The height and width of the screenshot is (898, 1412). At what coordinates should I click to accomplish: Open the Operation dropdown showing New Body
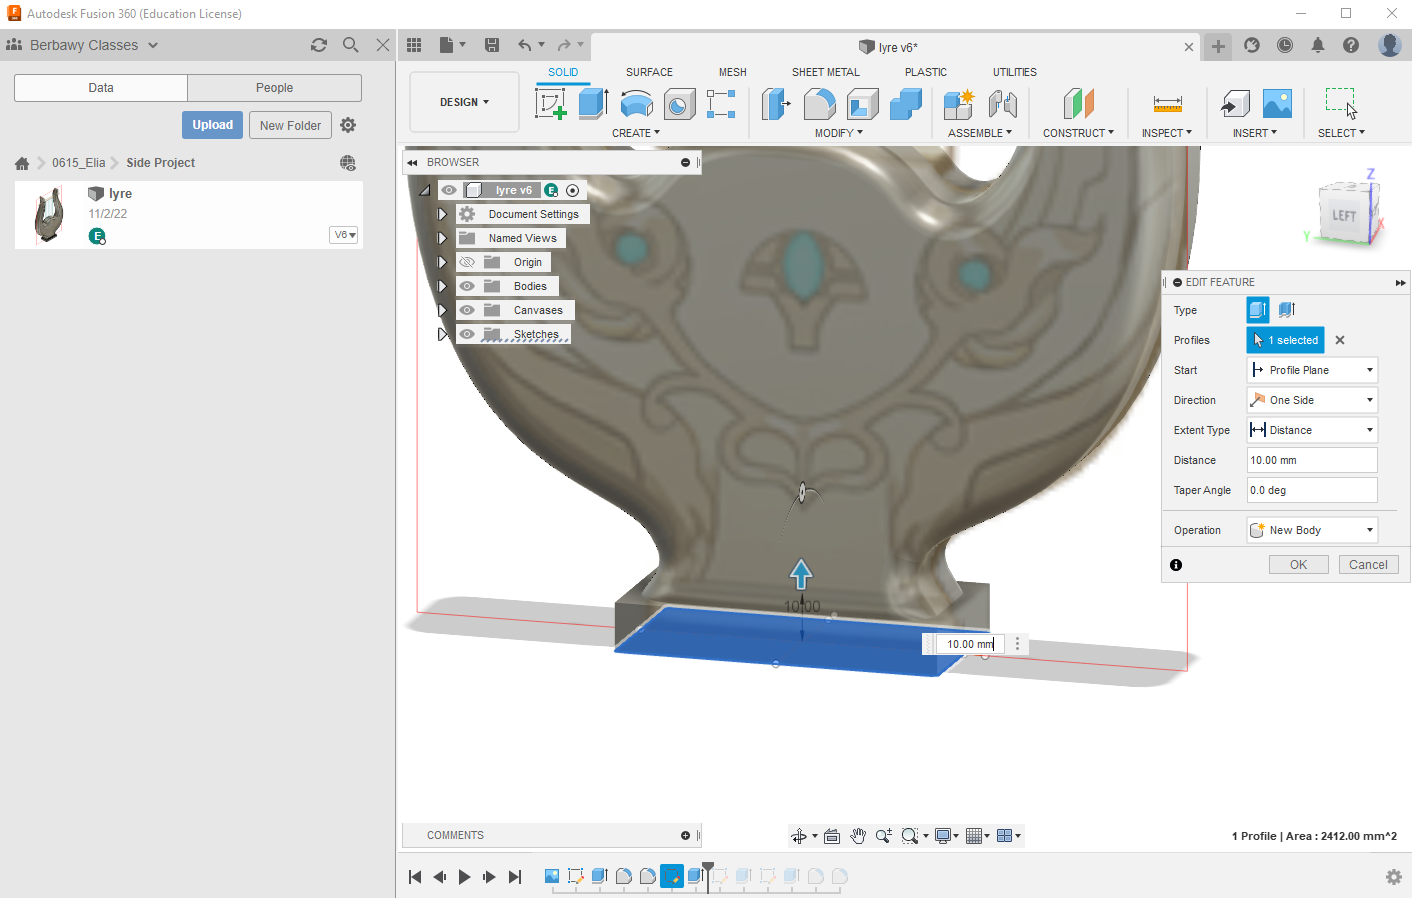point(1312,530)
